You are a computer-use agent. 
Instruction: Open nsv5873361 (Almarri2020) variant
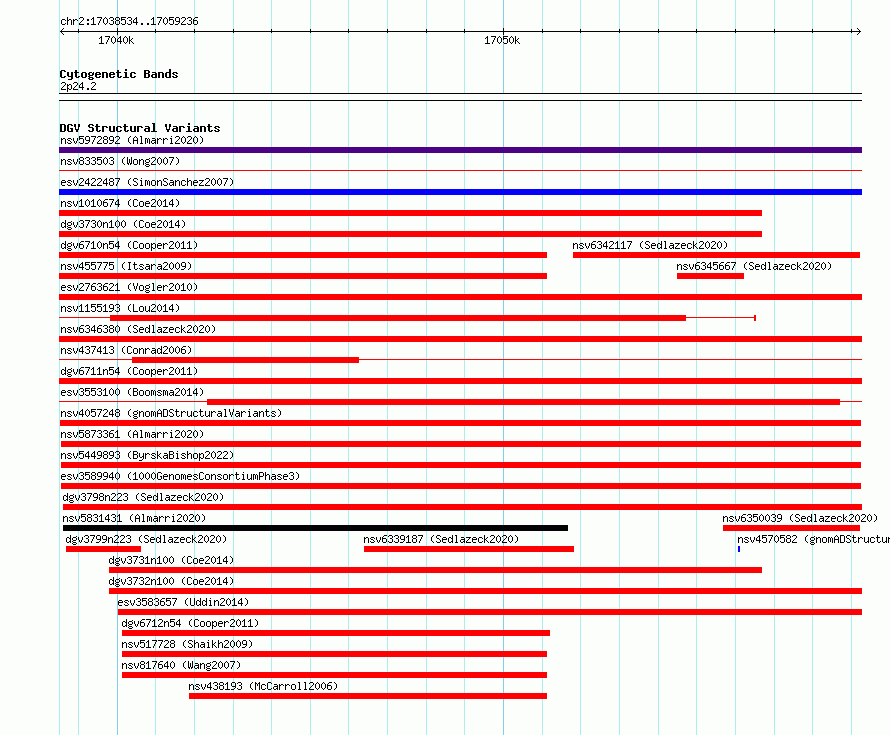[x=132, y=434]
